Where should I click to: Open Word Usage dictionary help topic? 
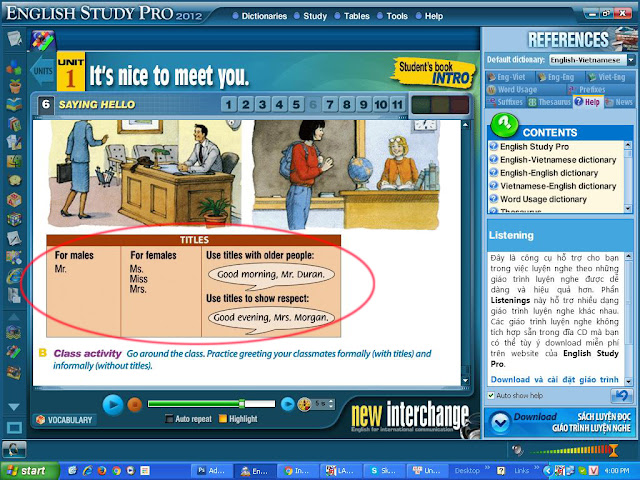click(x=543, y=199)
